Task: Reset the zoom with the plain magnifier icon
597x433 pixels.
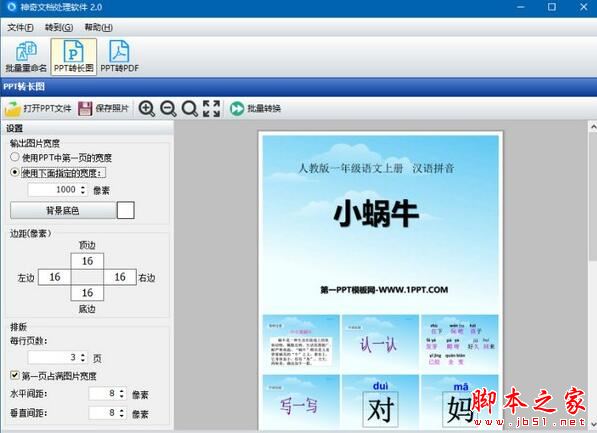Action: tap(189, 109)
